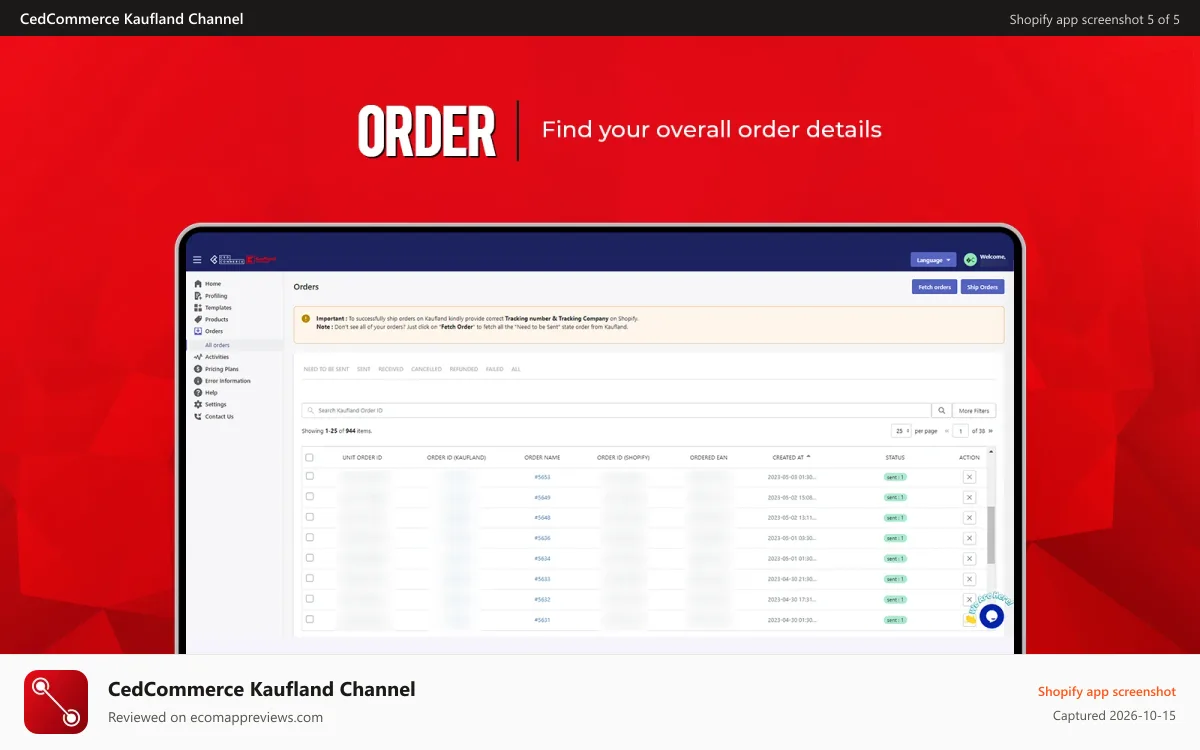Viewport: 1200px width, 750px height.
Task: Cancel order #5636 with X icon
Action: 969,538
